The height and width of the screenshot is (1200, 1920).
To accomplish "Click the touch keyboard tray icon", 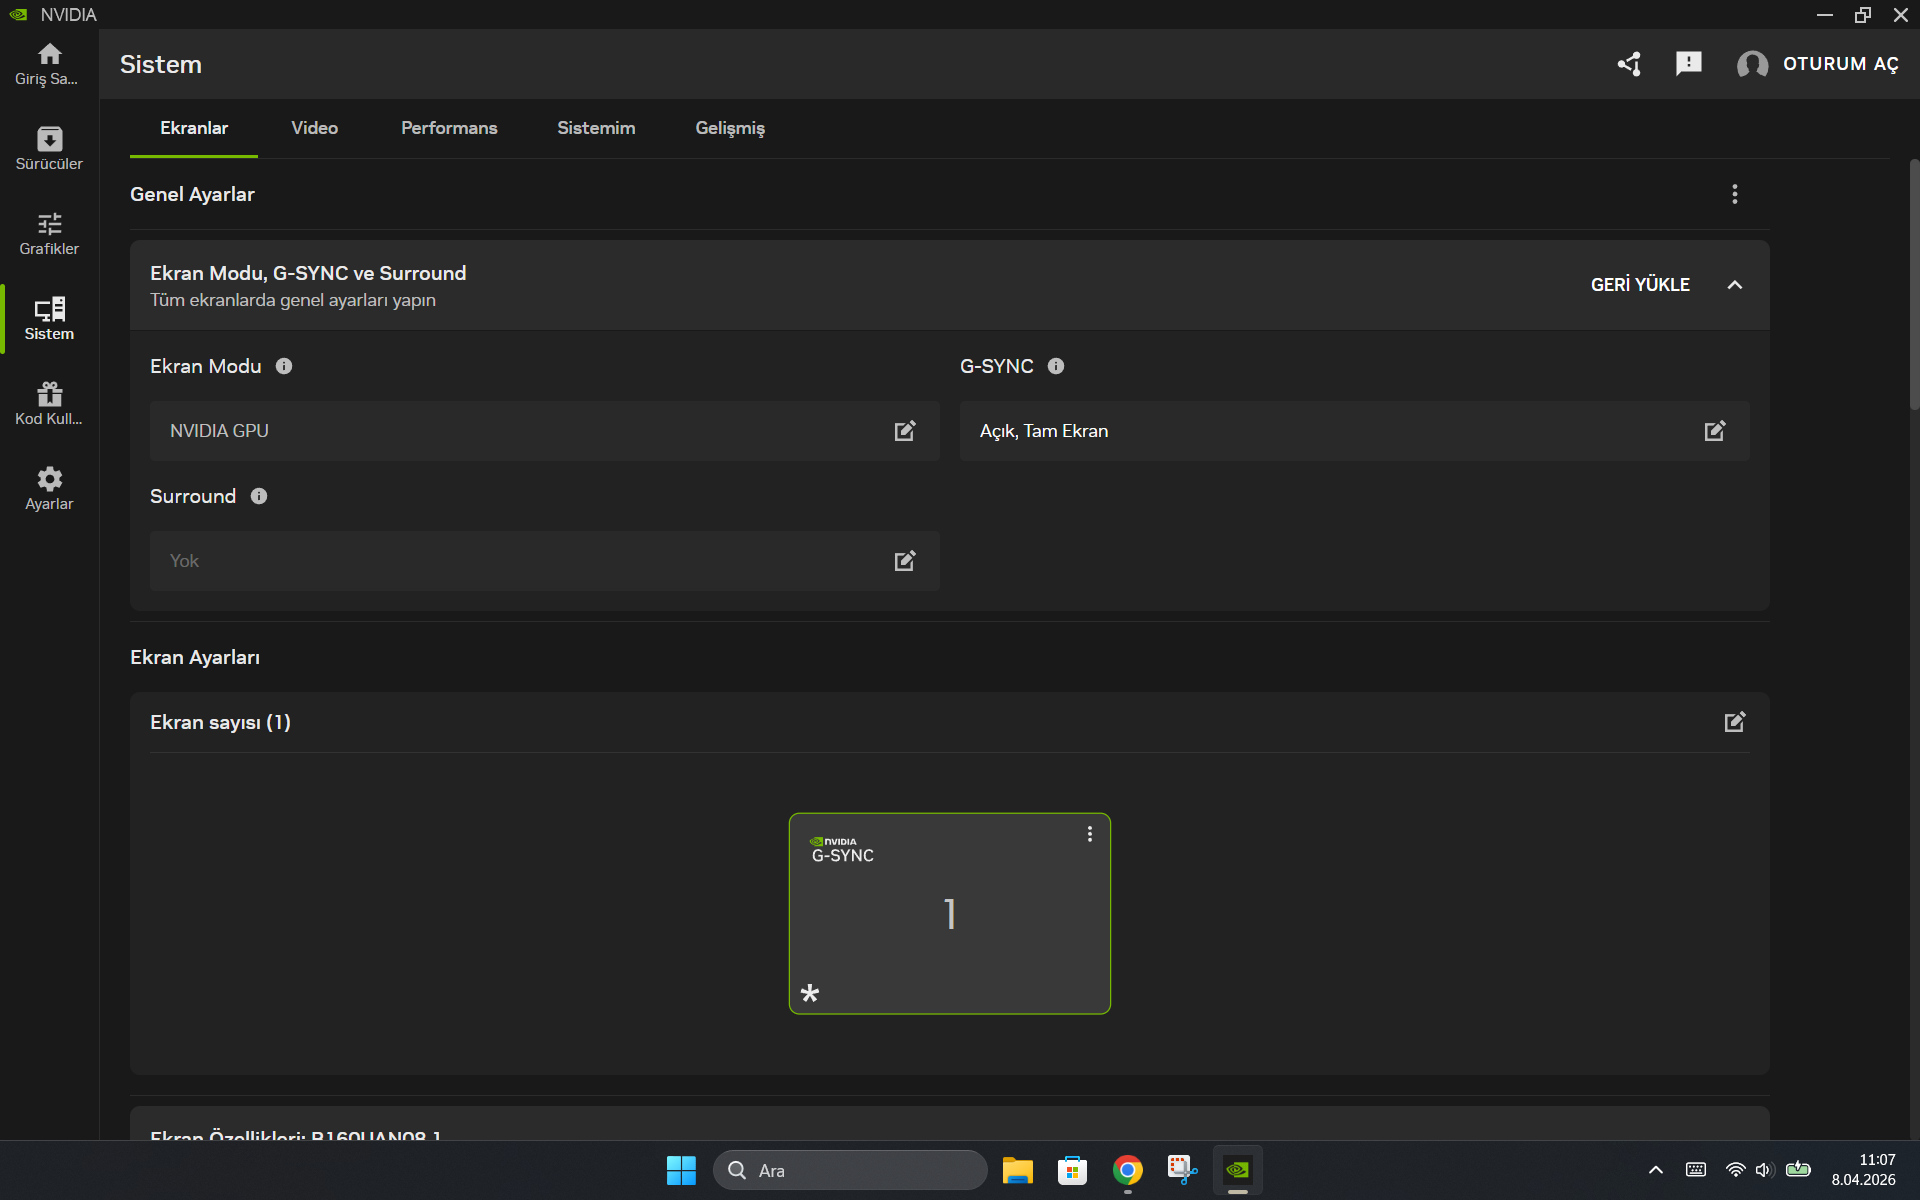I will pos(1696,1170).
